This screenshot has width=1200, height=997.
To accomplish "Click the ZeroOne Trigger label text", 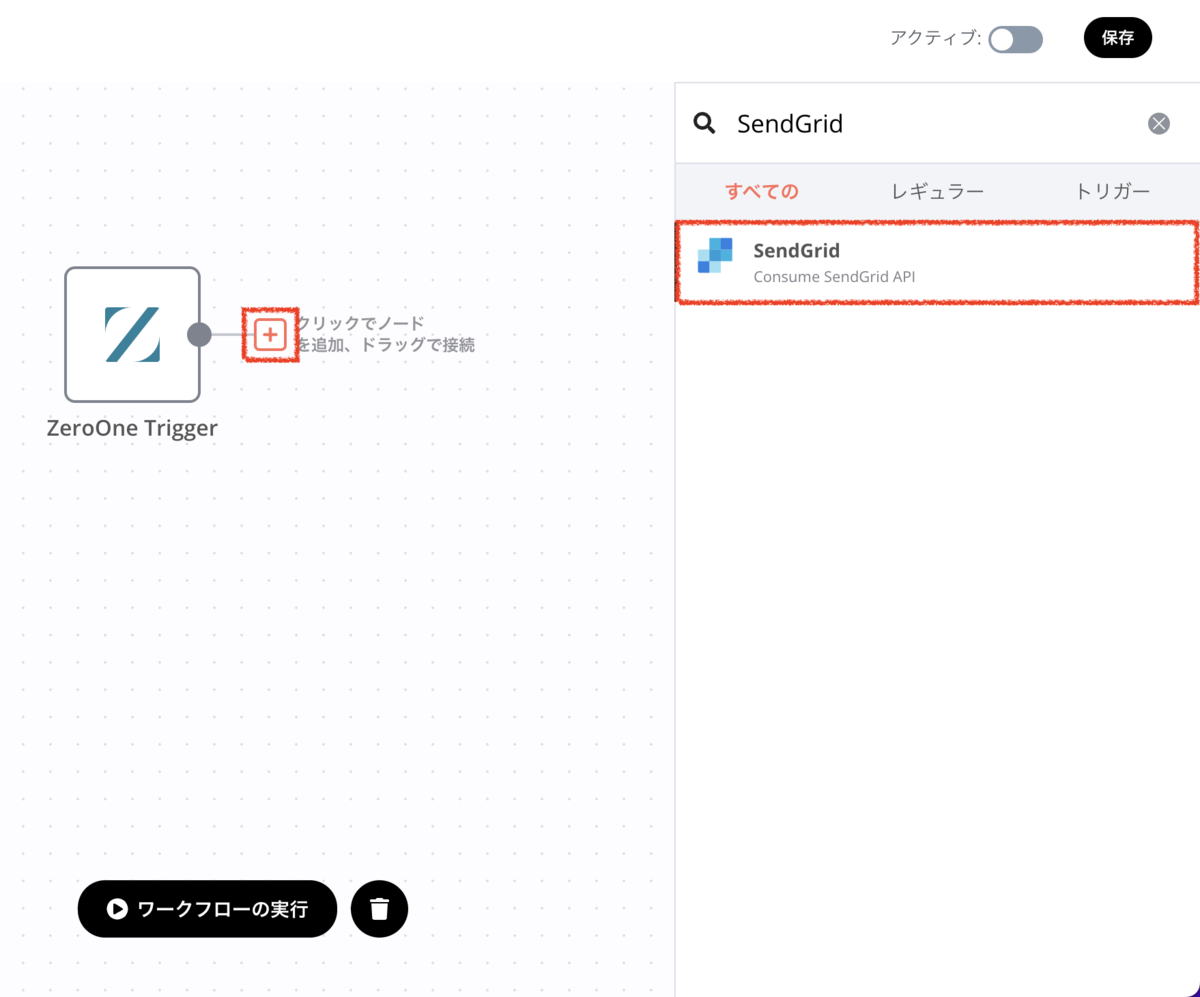I will (x=132, y=428).
